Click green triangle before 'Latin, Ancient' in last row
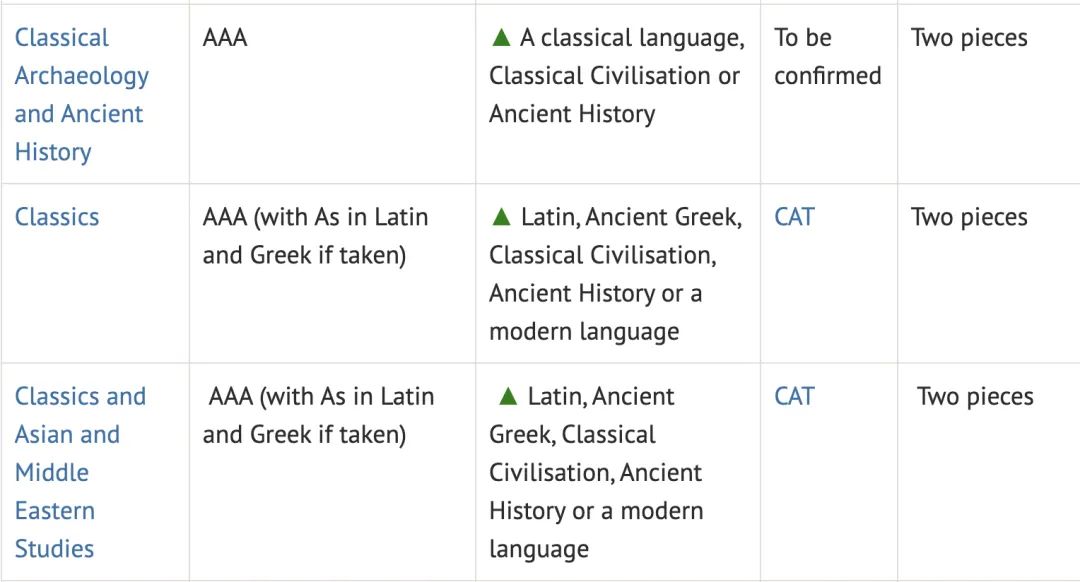Screen dimensions: 1080x582 click(508, 396)
